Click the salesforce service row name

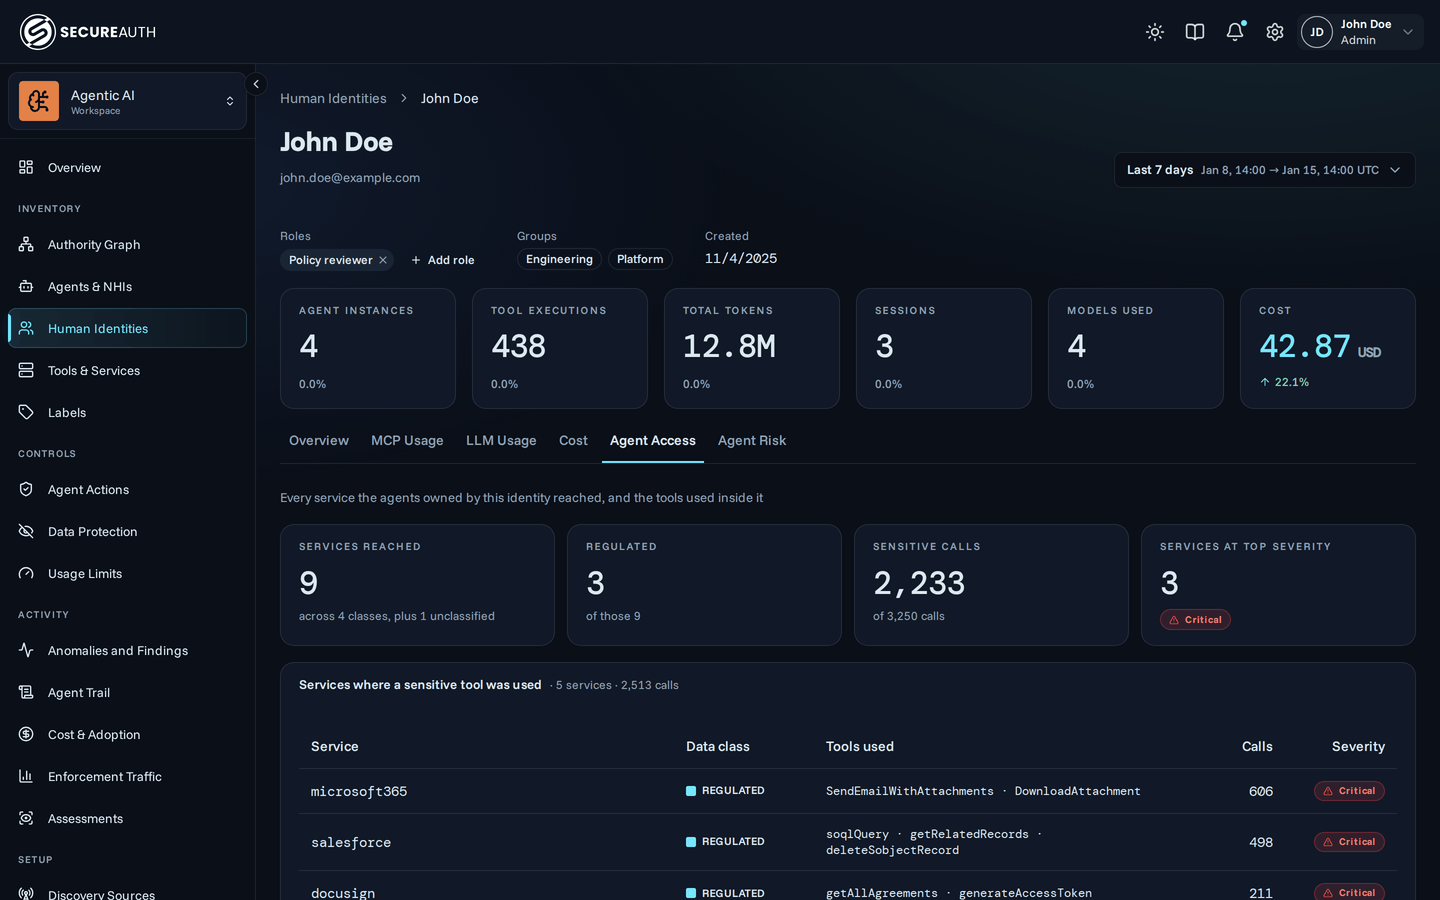(351, 842)
